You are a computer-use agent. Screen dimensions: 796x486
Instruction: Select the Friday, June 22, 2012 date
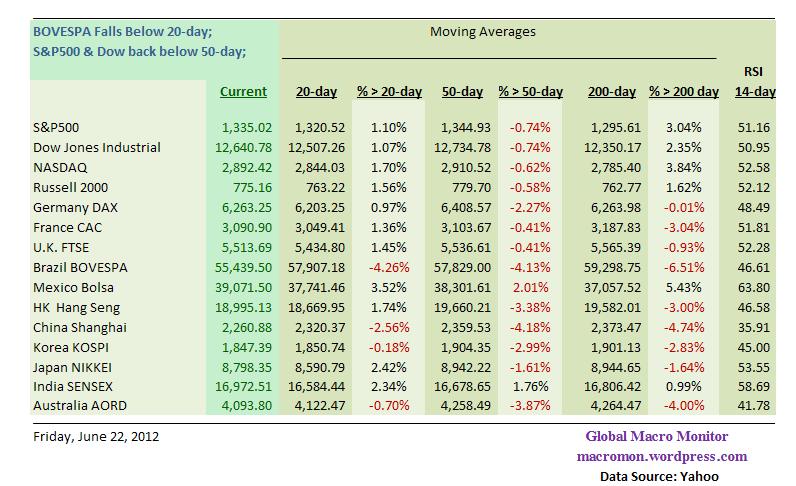[x=96, y=436]
